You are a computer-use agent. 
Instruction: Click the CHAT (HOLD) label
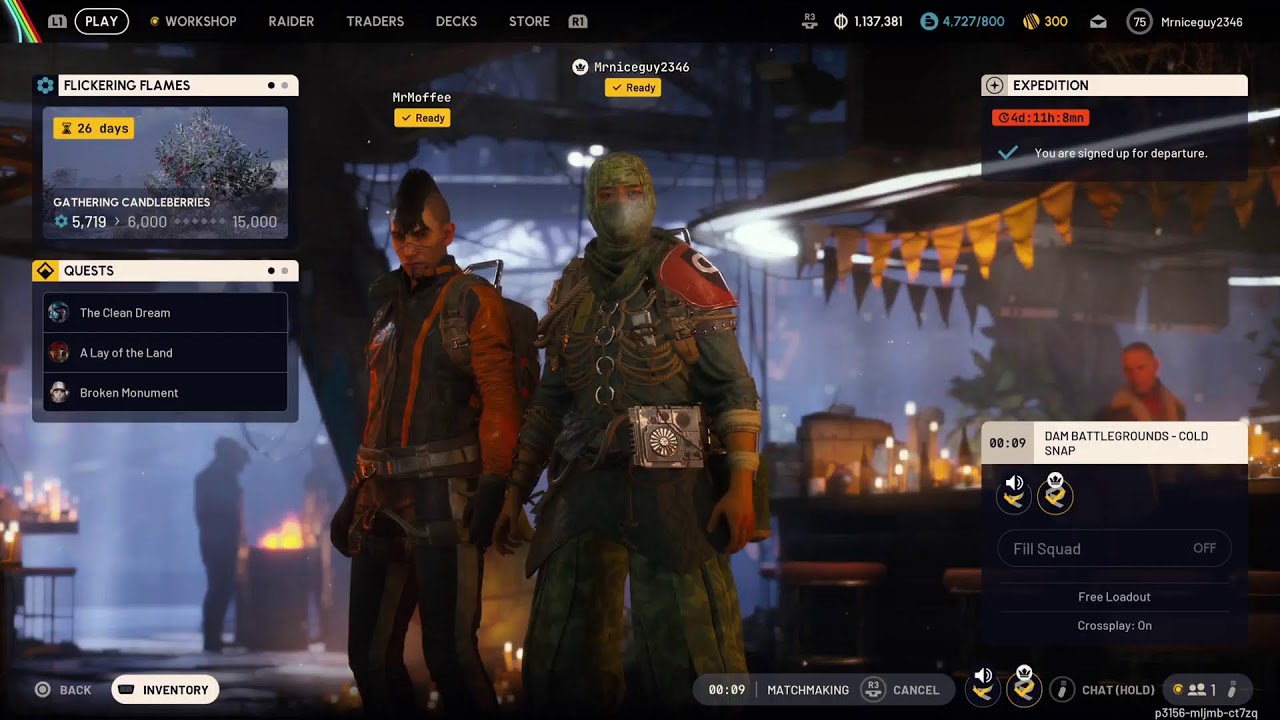coord(1118,690)
